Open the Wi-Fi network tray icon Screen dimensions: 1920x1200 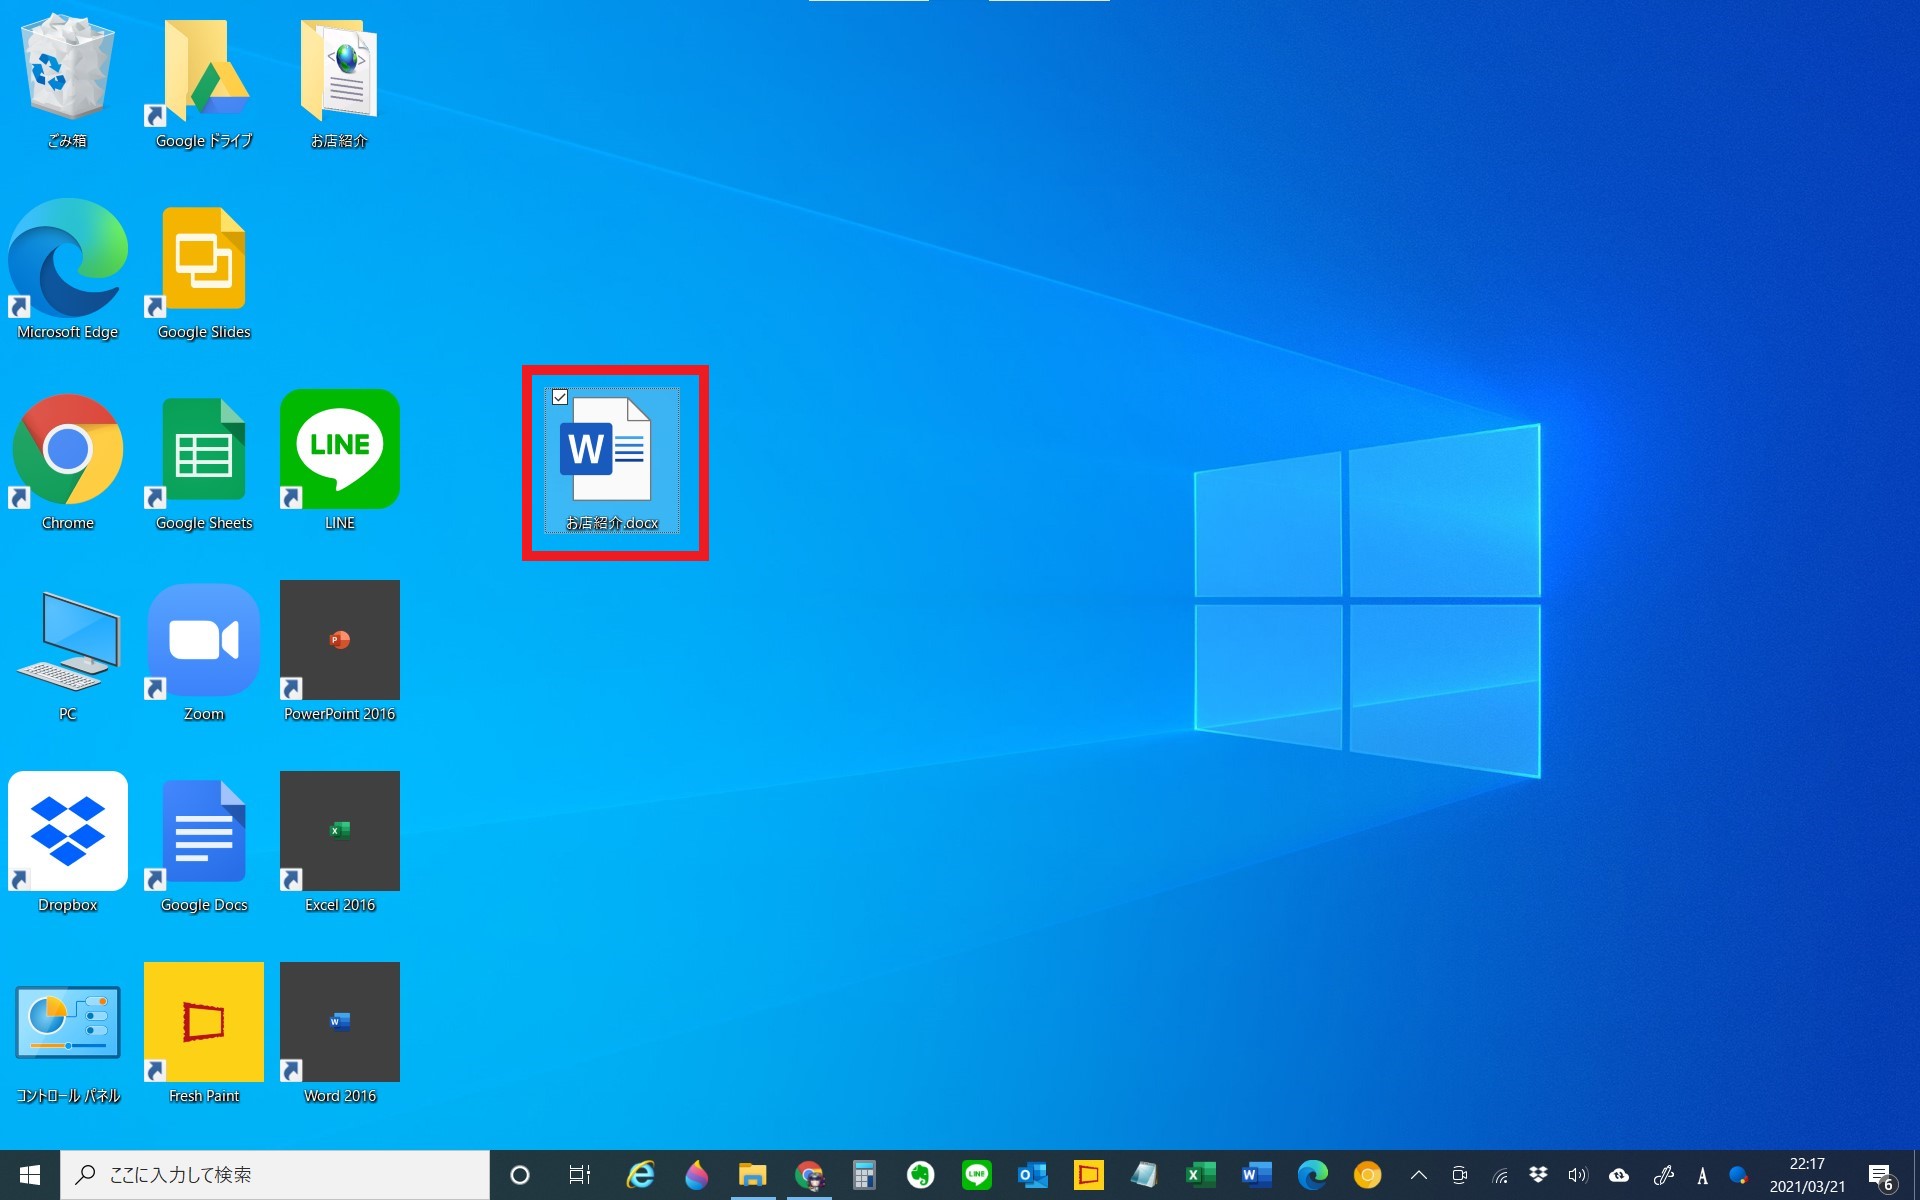pyautogui.click(x=1500, y=1175)
